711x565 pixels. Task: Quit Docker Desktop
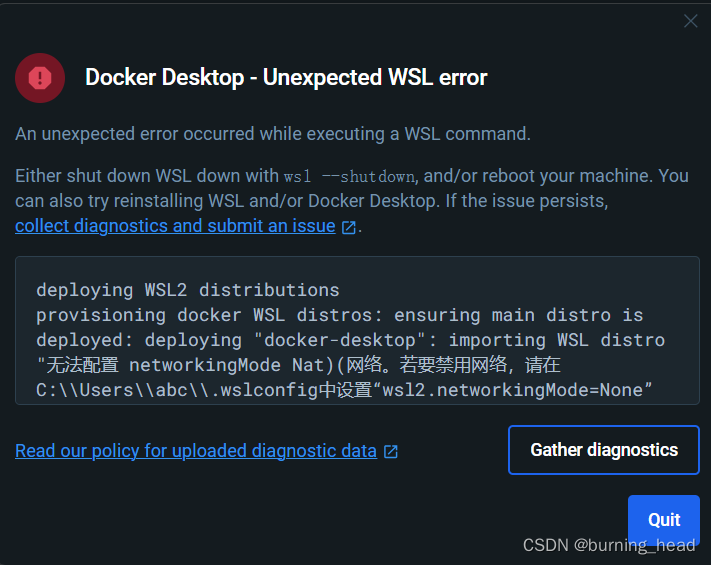click(664, 520)
